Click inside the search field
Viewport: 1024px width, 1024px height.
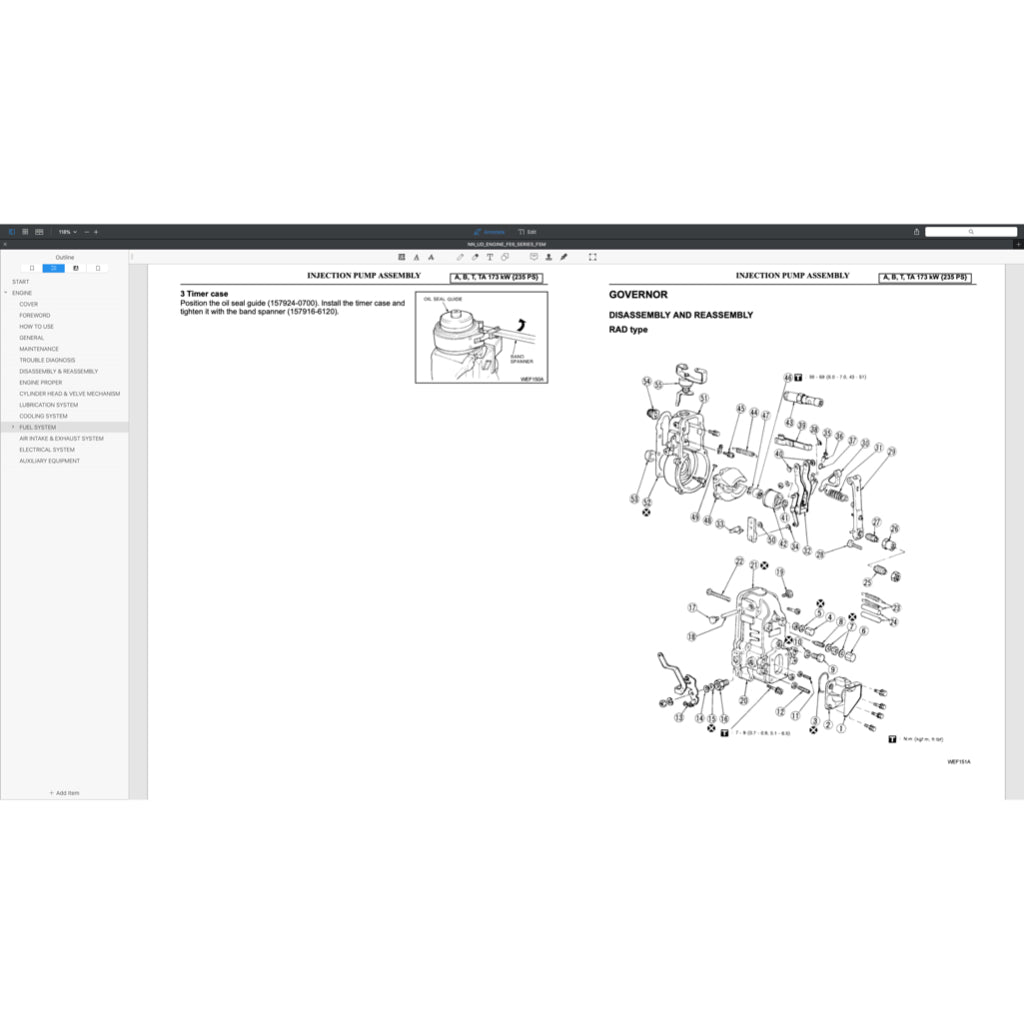[x=972, y=231]
